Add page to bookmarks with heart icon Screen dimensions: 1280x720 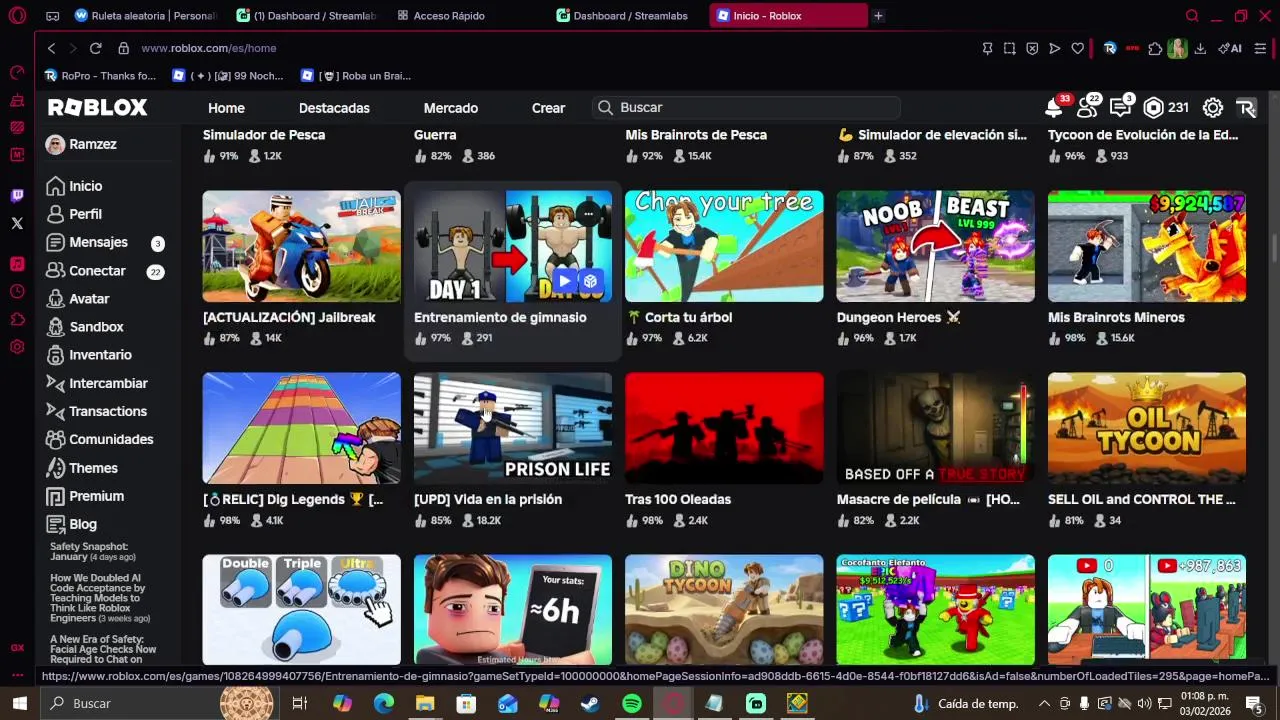pos(1077,48)
